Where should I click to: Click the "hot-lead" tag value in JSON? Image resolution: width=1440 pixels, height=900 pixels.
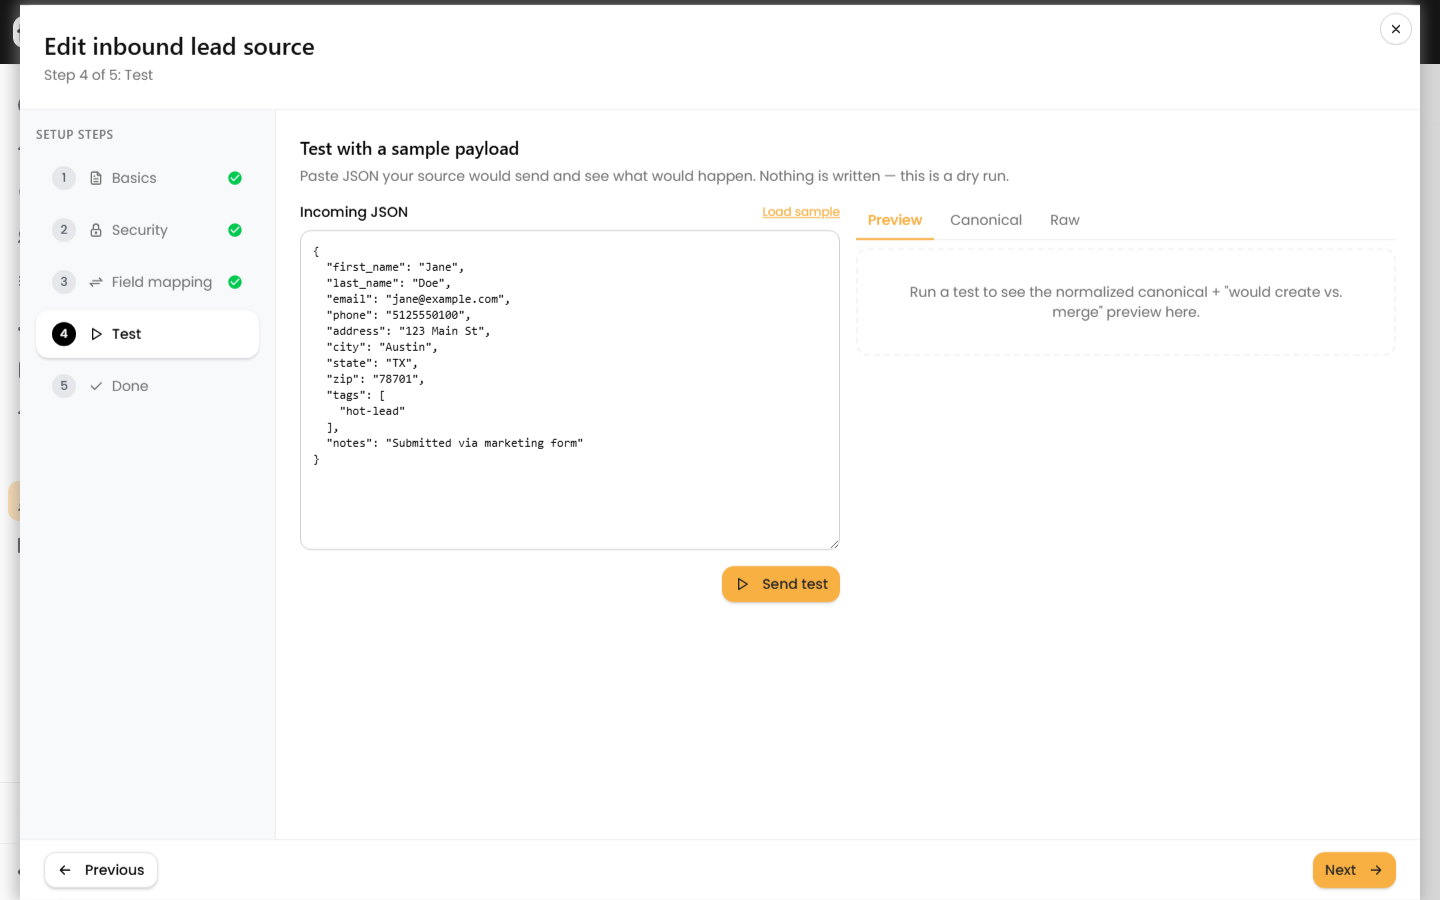pyautogui.click(x=372, y=411)
